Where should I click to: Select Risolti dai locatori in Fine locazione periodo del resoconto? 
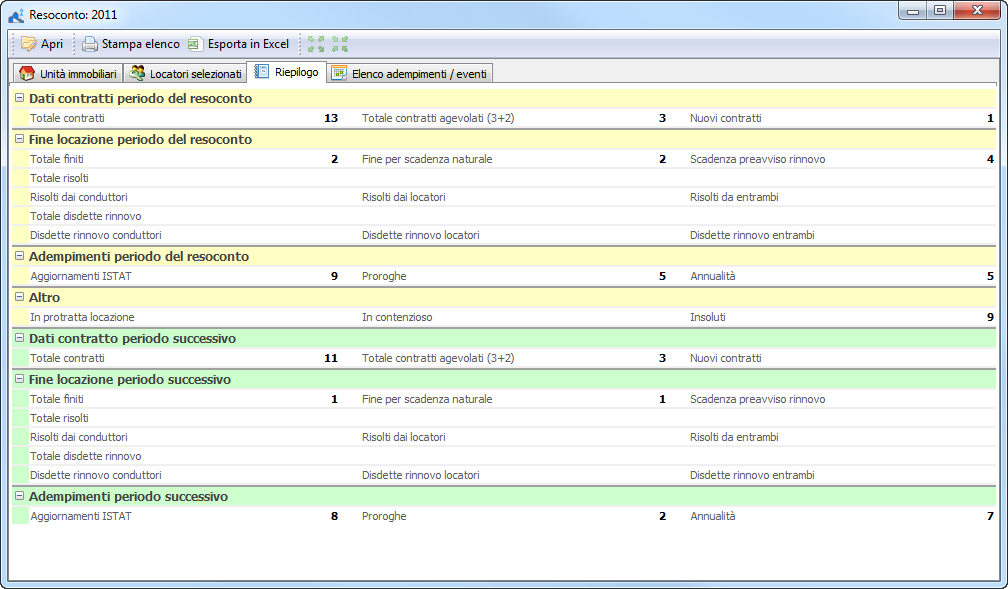pos(404,197)
